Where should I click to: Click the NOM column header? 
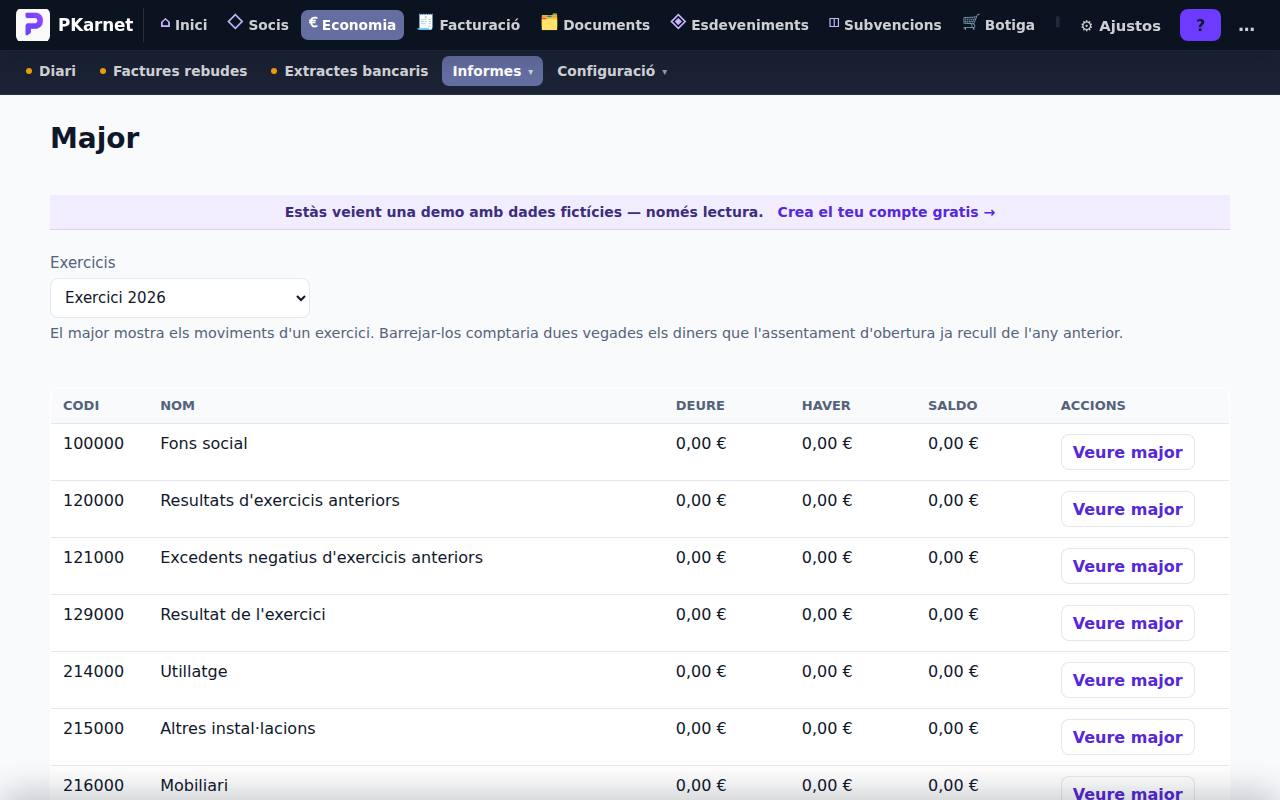pyautogui.click(x=177, y=405)
